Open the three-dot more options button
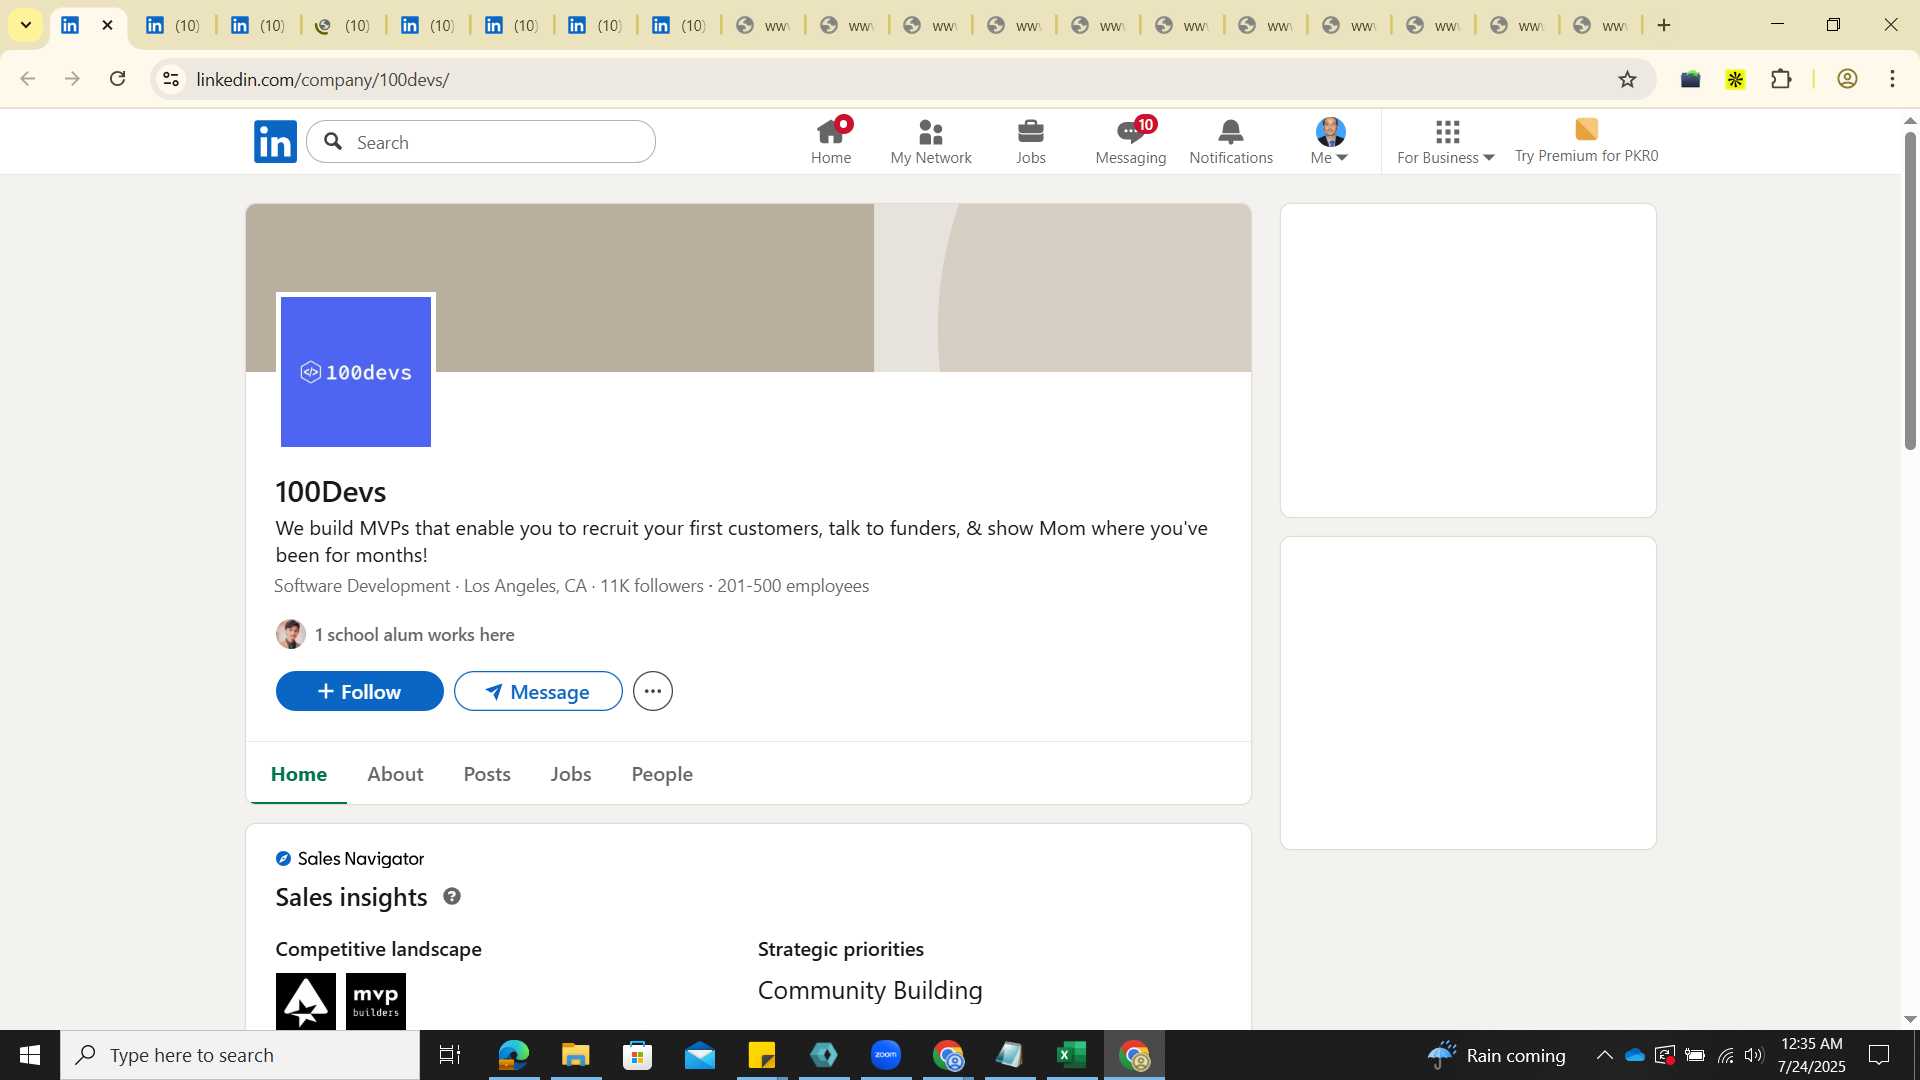Viewport: 1920px width, 1080px height. pos(653,691)
